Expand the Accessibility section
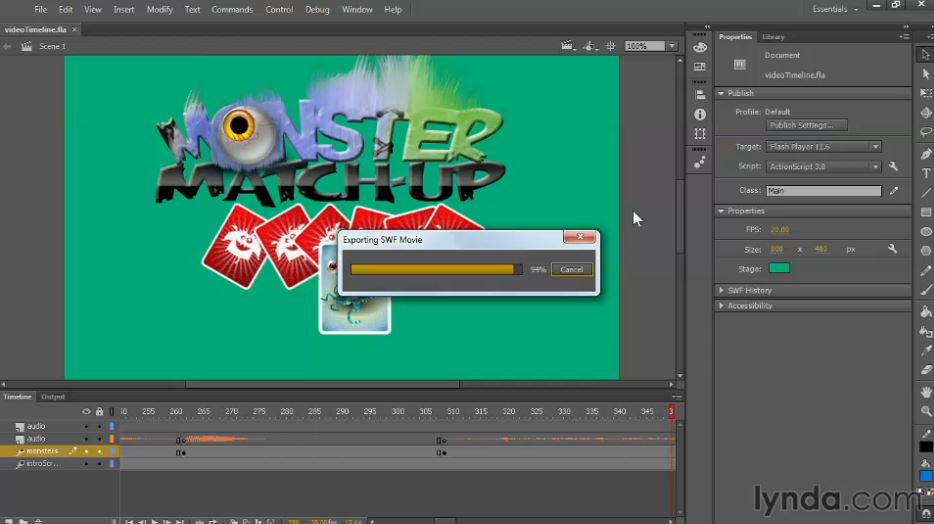Screen dimensions: 934x524 tap(721, 305)
